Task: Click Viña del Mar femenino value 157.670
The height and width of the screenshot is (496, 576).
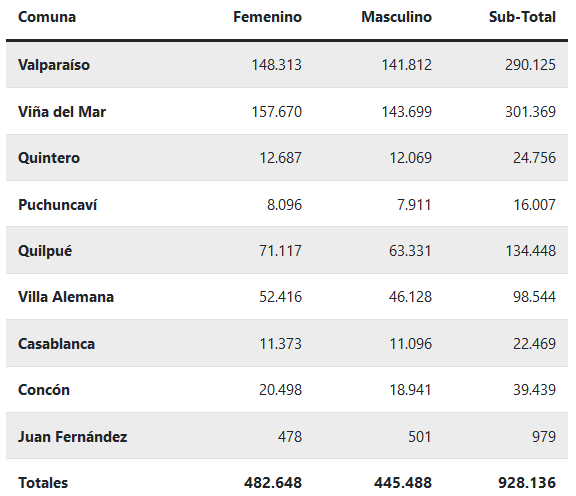Action: [277, 112]
